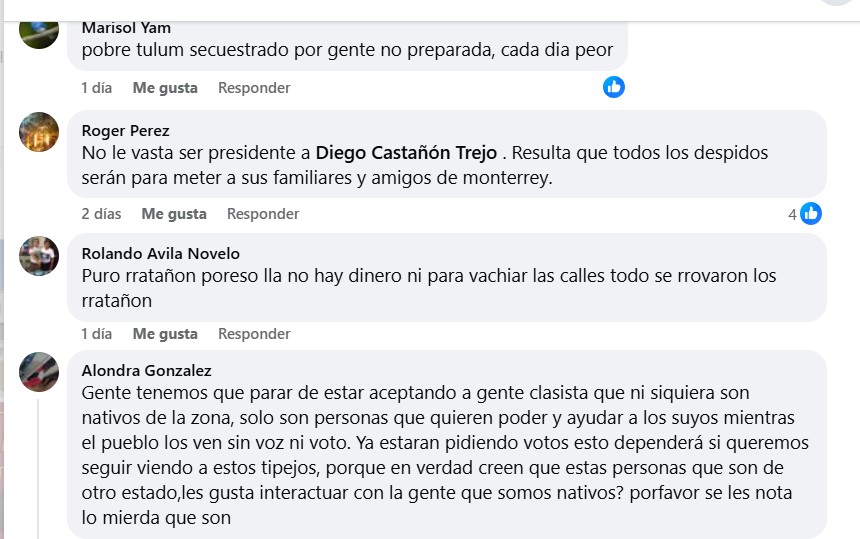Open Rolando Avila Novelo's profile name link

click(160, 254)
